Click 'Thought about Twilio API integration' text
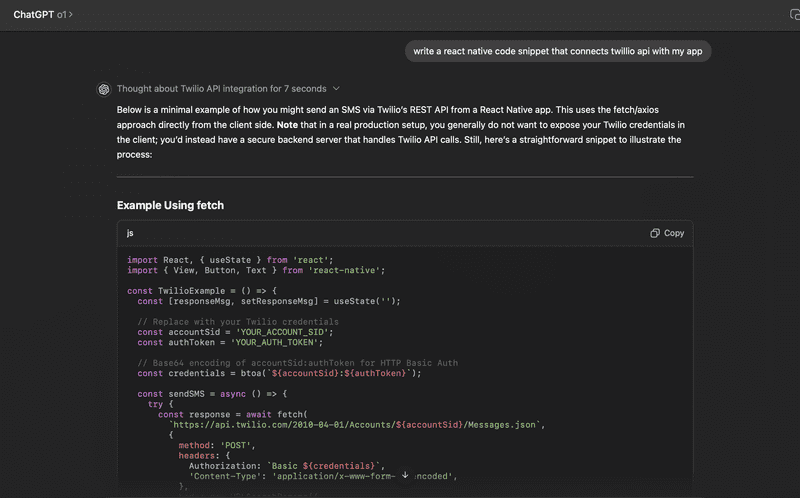 (221, 88)
